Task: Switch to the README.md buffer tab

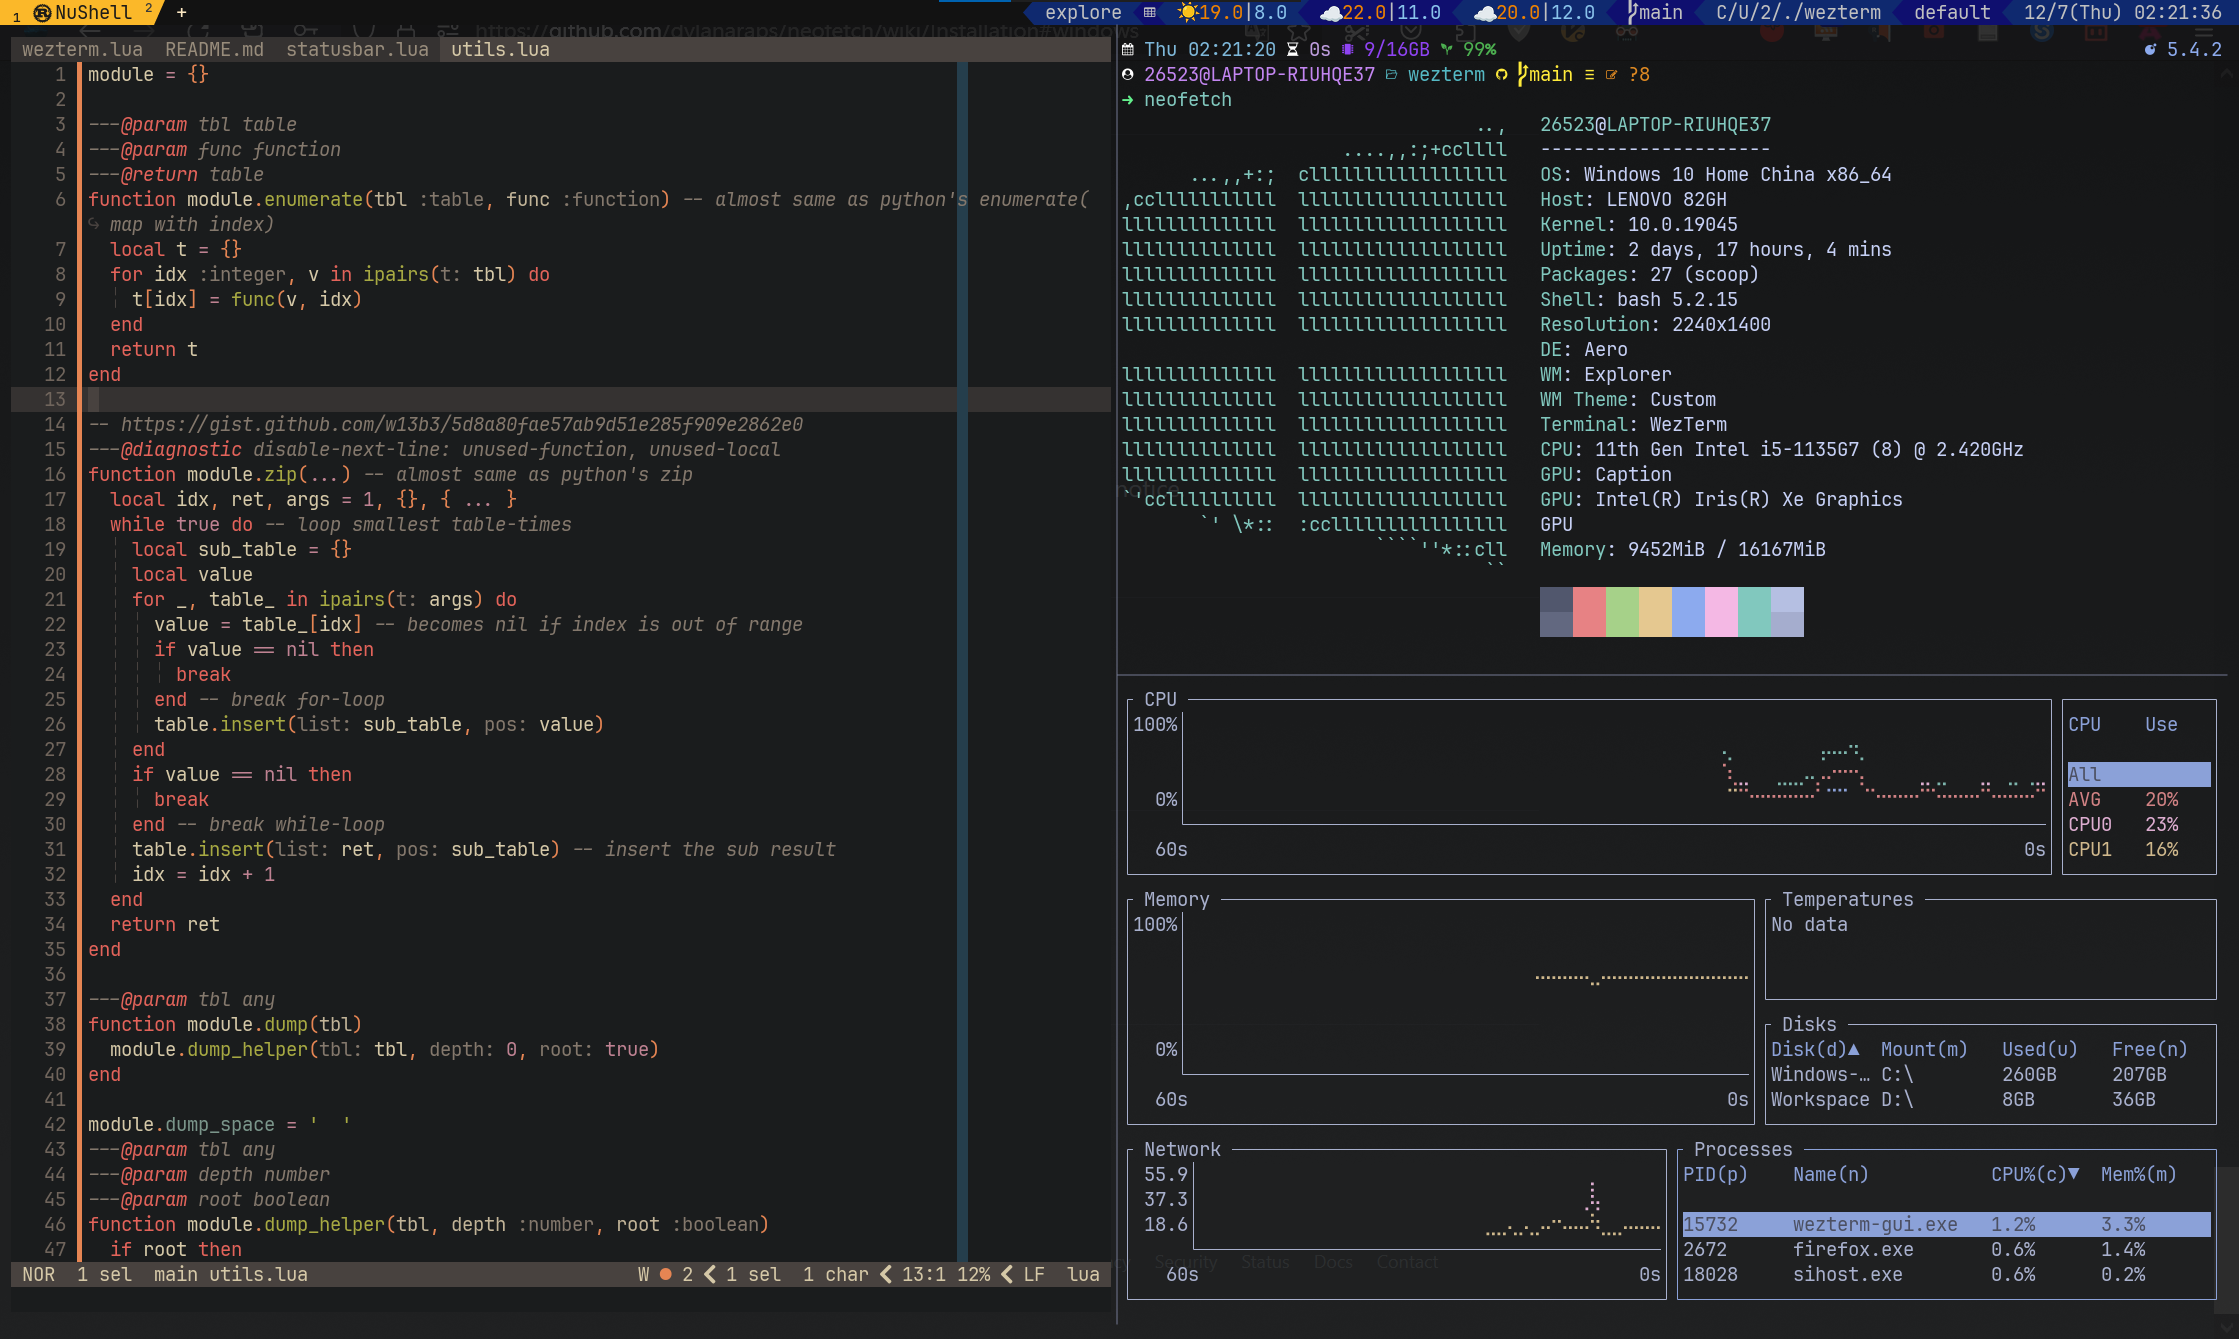Action: click(214, 49)
